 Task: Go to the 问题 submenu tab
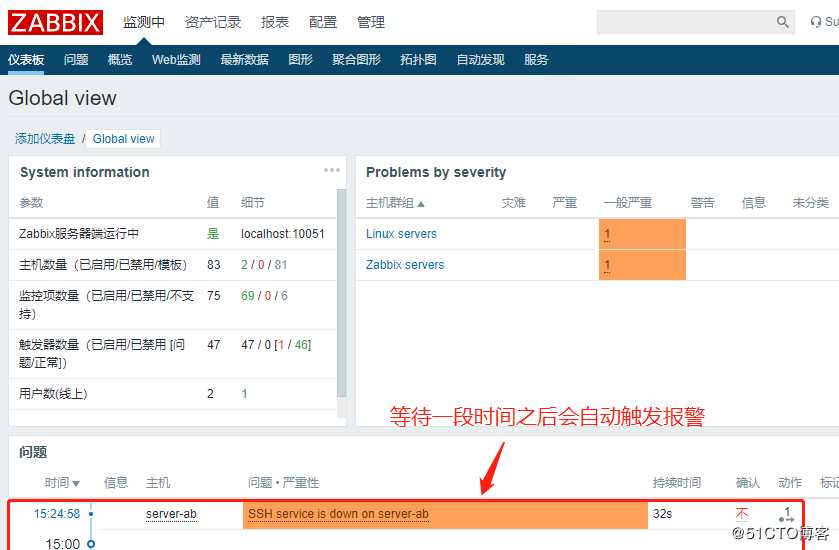[x=76, y=60]
